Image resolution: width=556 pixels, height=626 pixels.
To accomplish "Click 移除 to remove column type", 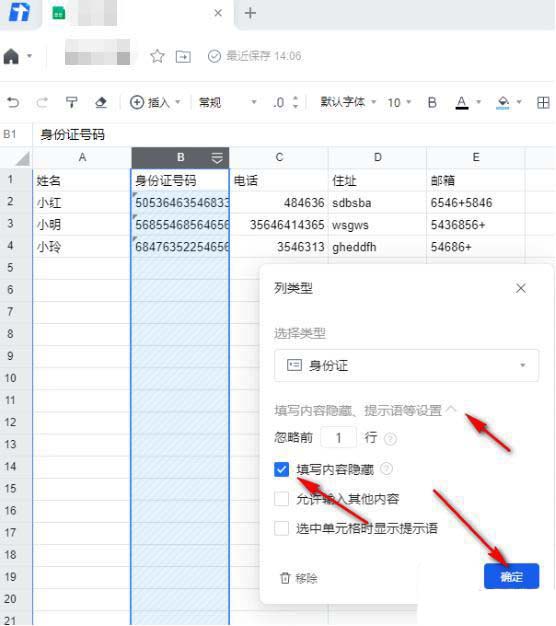I will (299, 578).
